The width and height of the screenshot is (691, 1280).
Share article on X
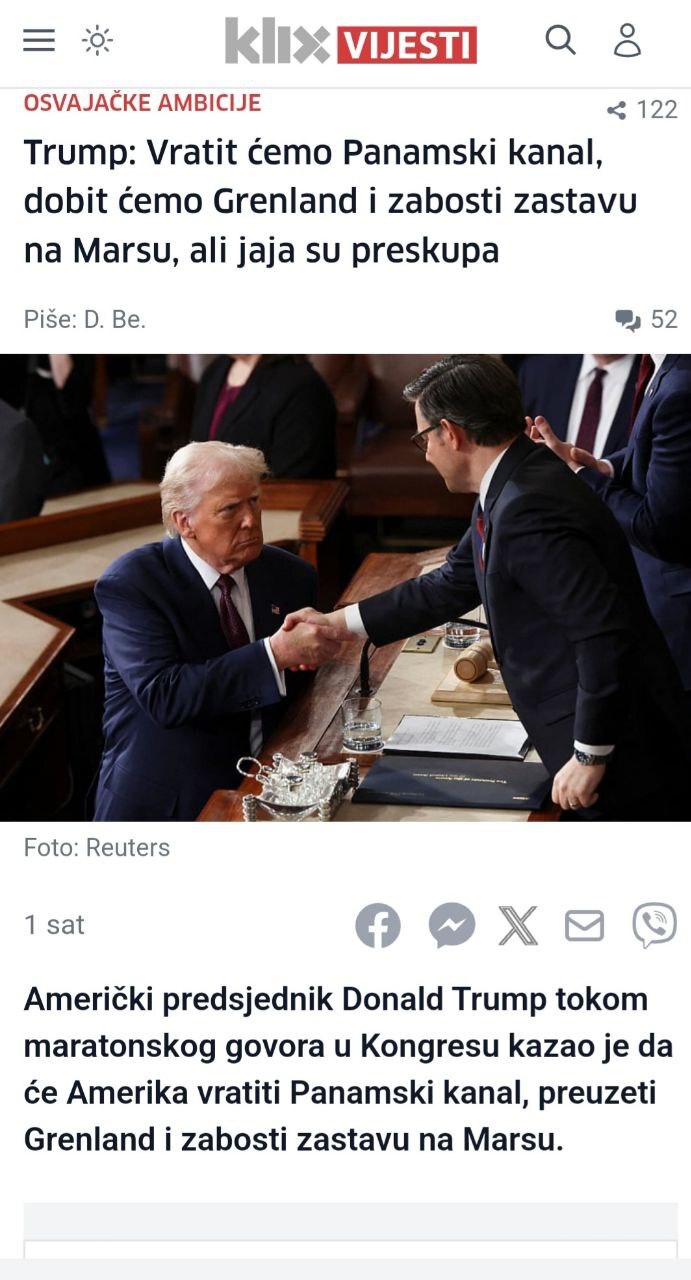pos(518,925)
